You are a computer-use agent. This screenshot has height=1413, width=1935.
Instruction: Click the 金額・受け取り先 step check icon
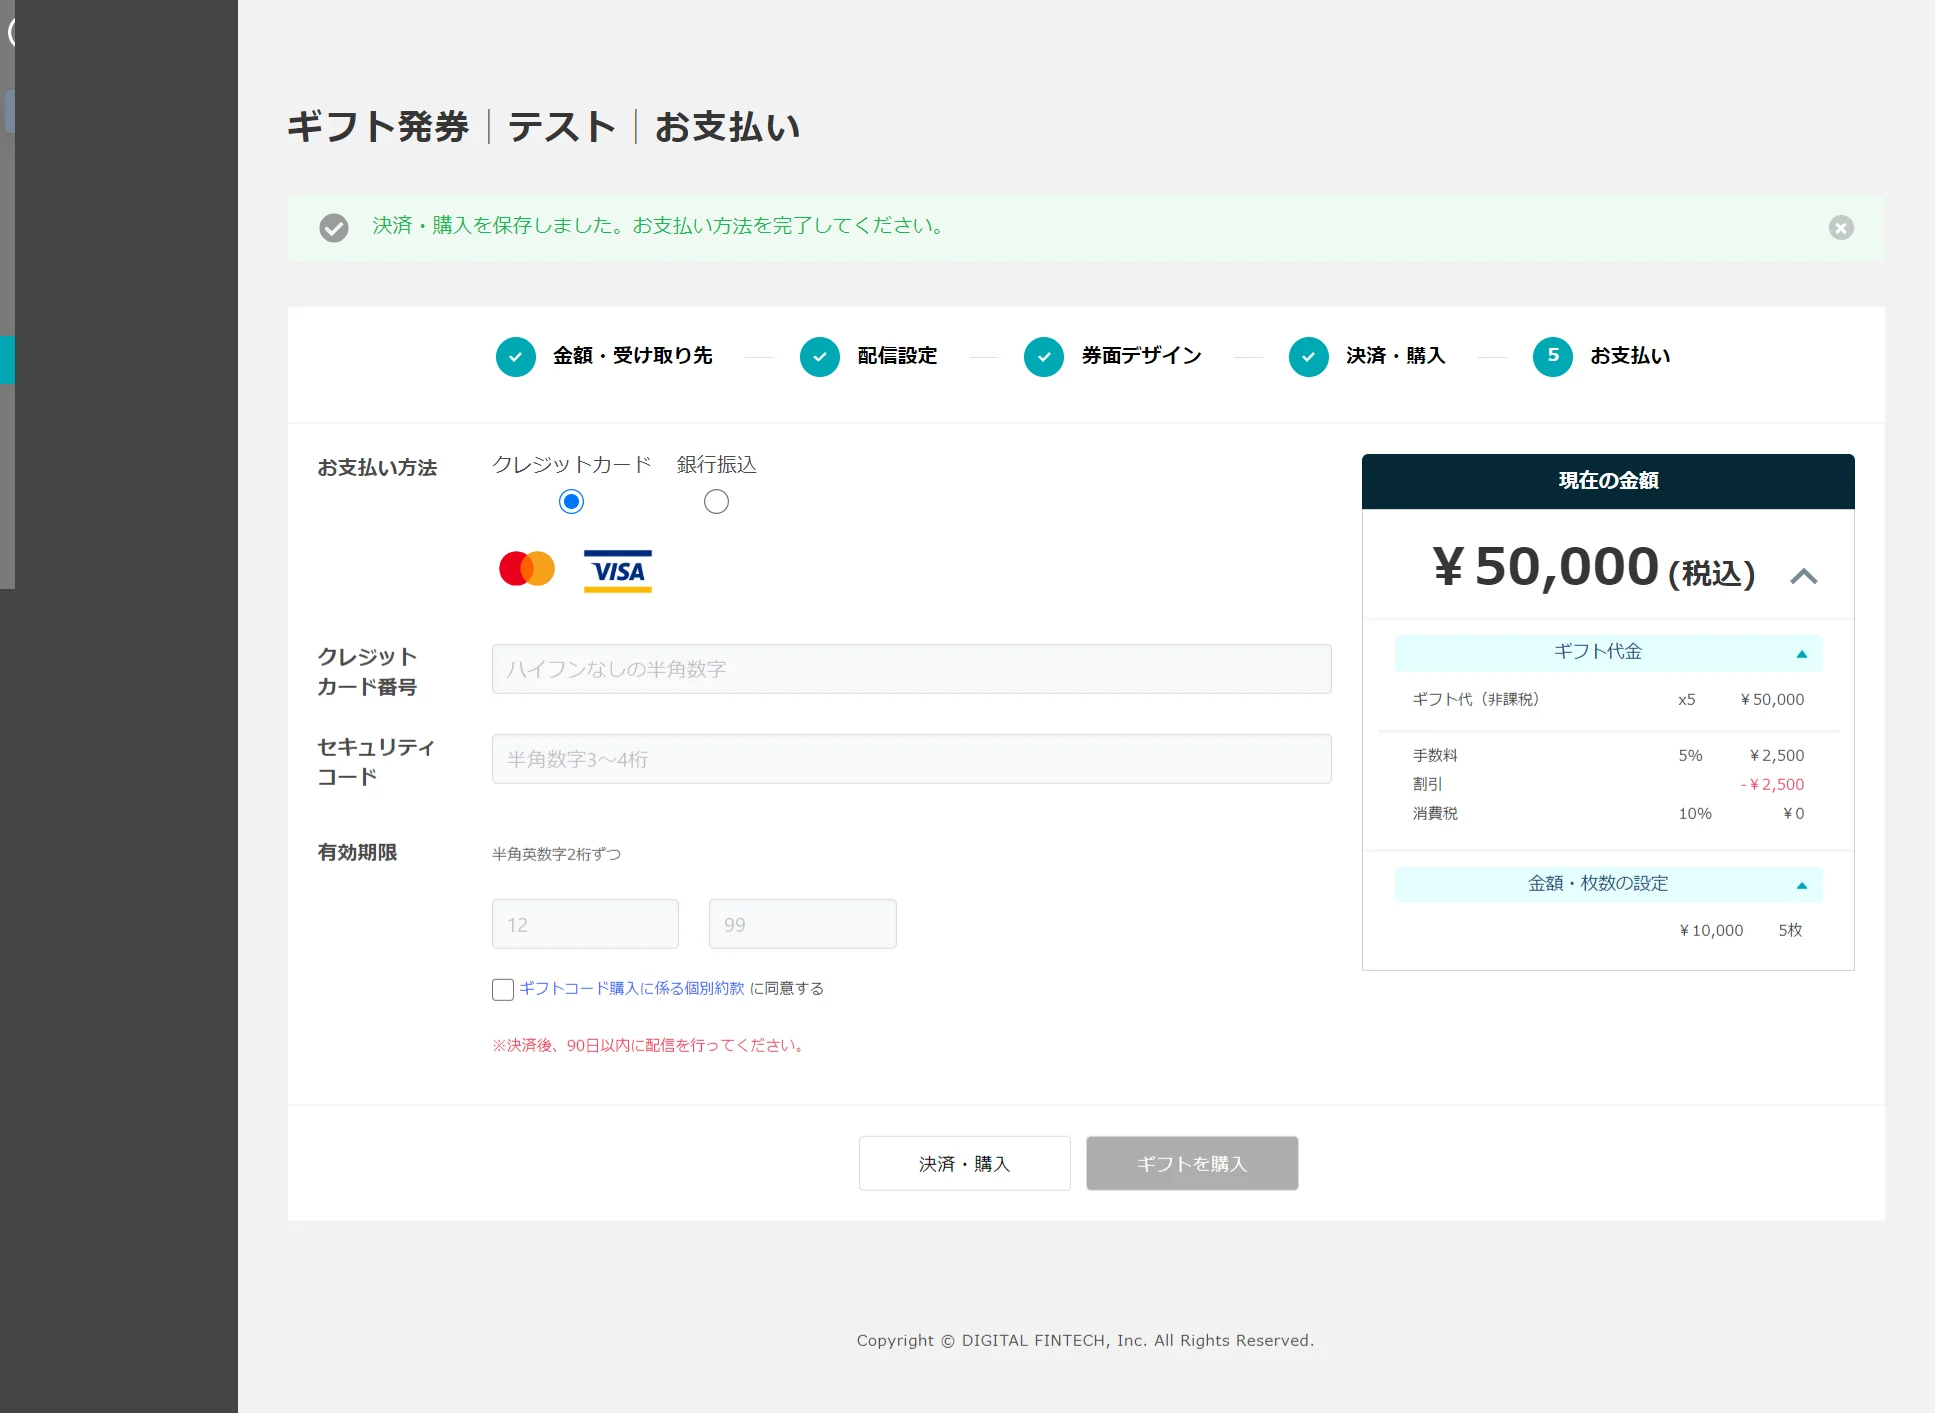[516, 357]
